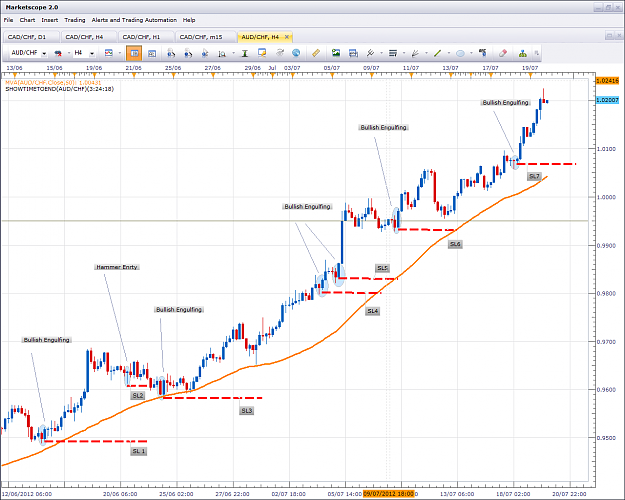Open the horizontal lines tool dropdown arrow
Image resolution: width=625 pixels, height=500 pixels.
tap(404, 53)
